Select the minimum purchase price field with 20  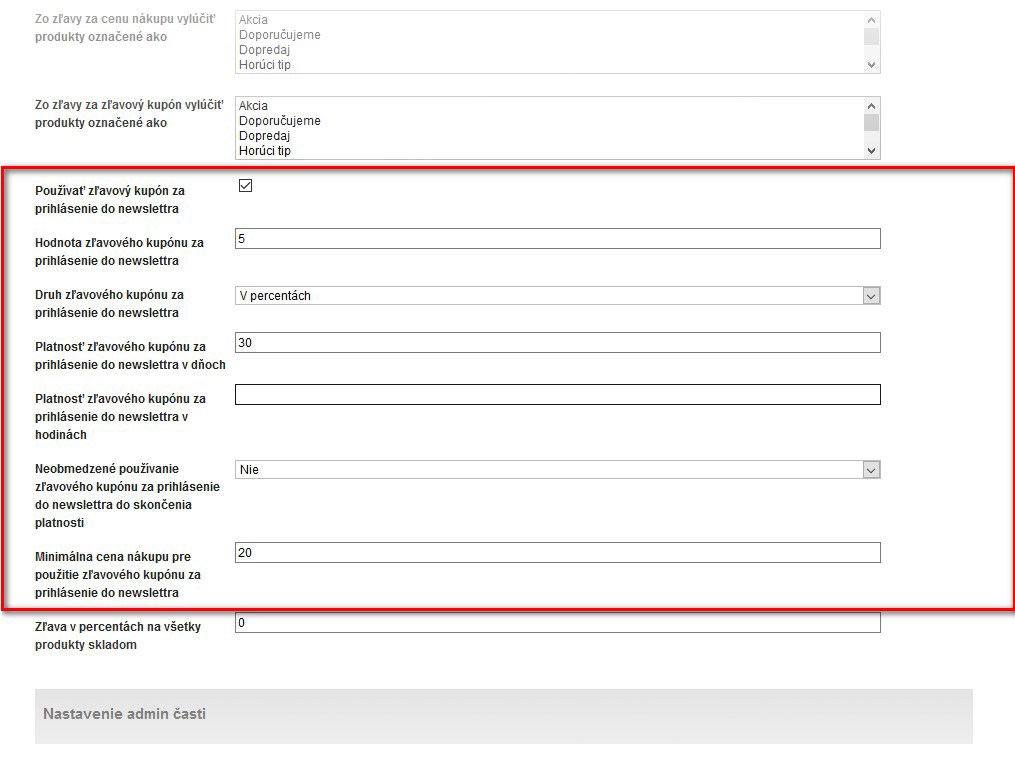[557, 553]
